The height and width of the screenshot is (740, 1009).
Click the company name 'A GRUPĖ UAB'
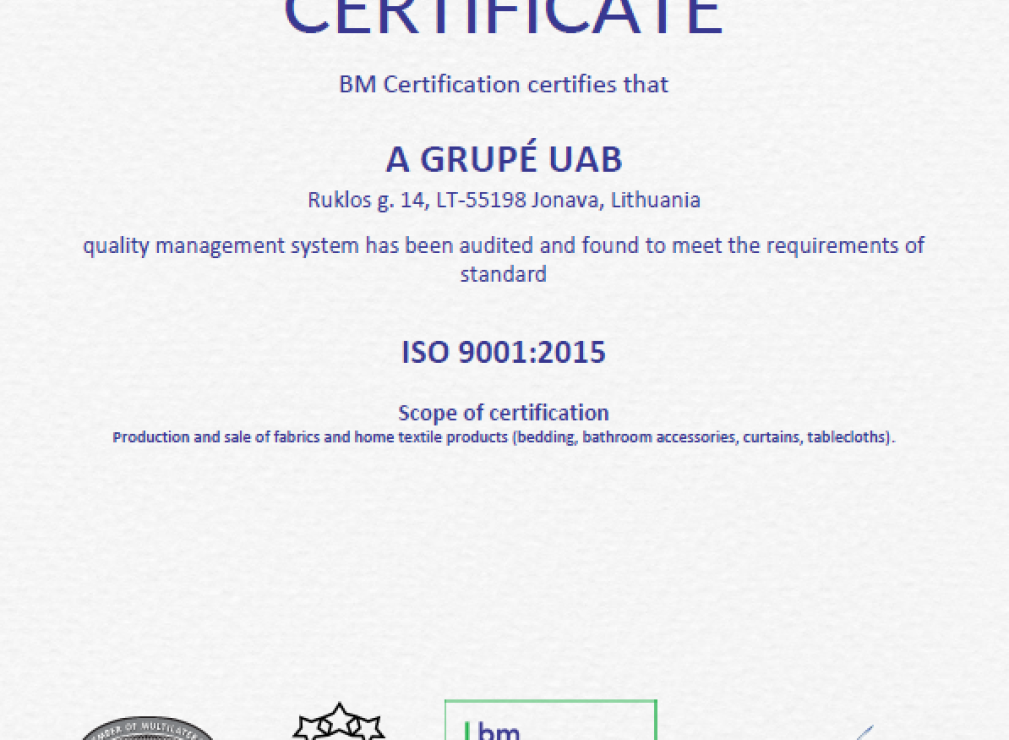(504, 158)
